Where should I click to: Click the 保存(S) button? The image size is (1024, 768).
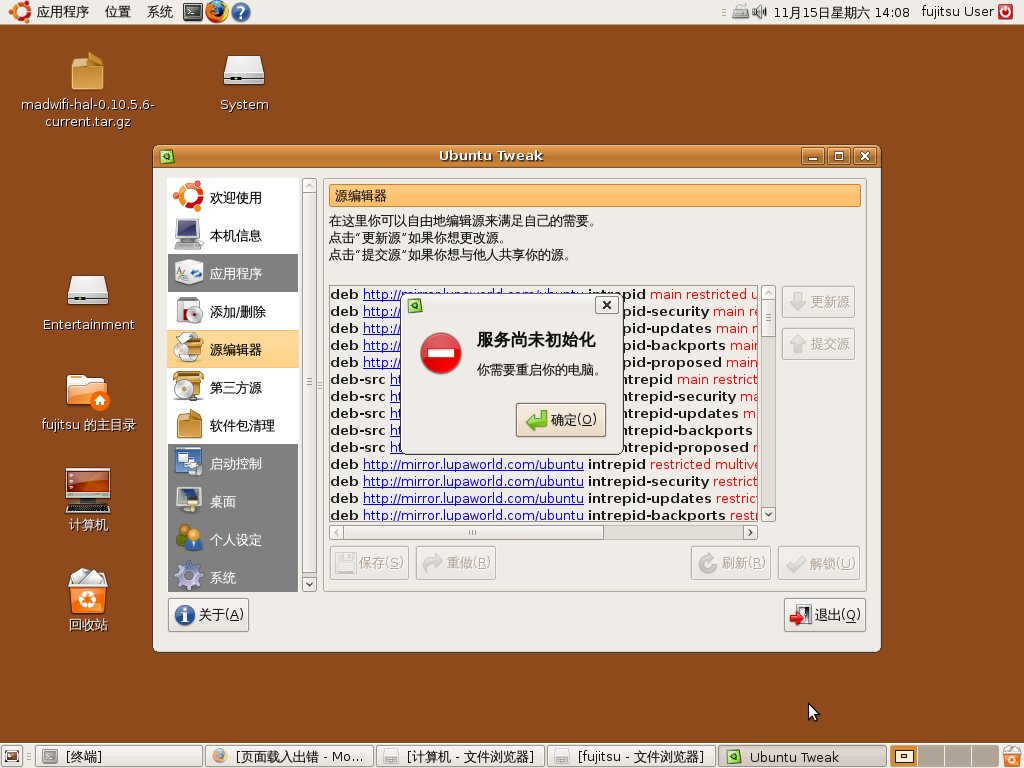click(370, 563)
